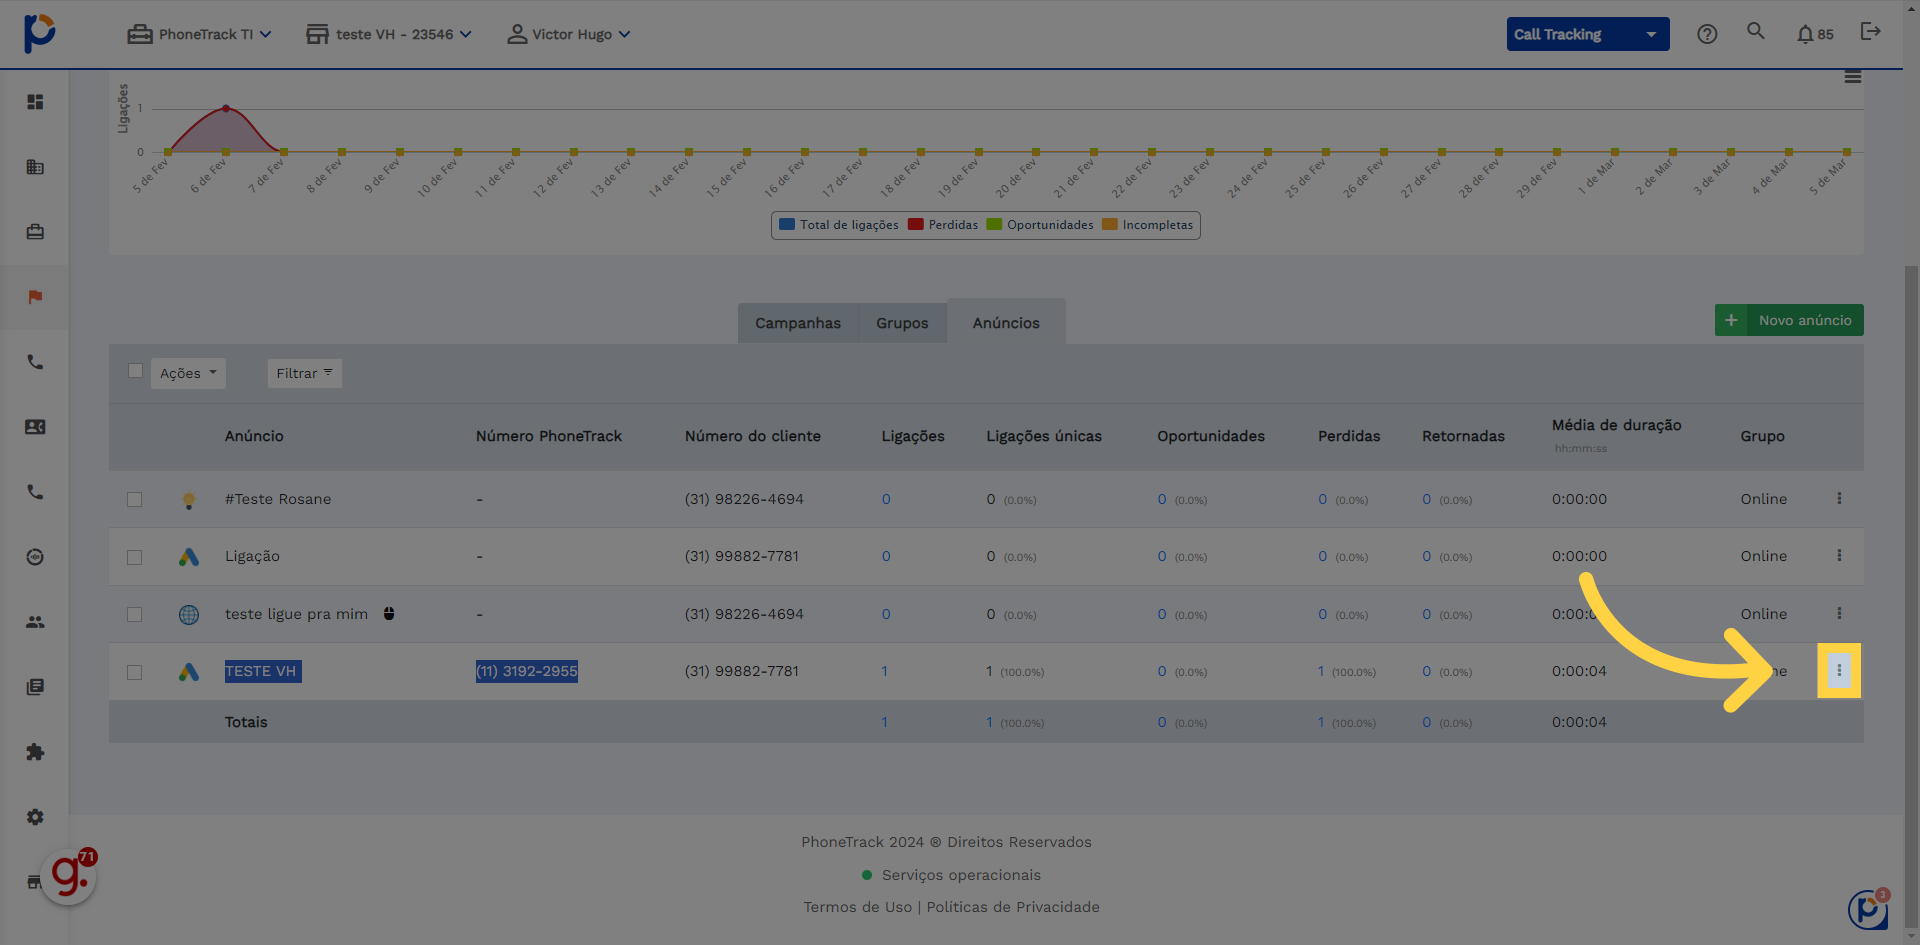Click the Serviços operacionais status link
The image size is (1920, 945).
coord(951,875)
